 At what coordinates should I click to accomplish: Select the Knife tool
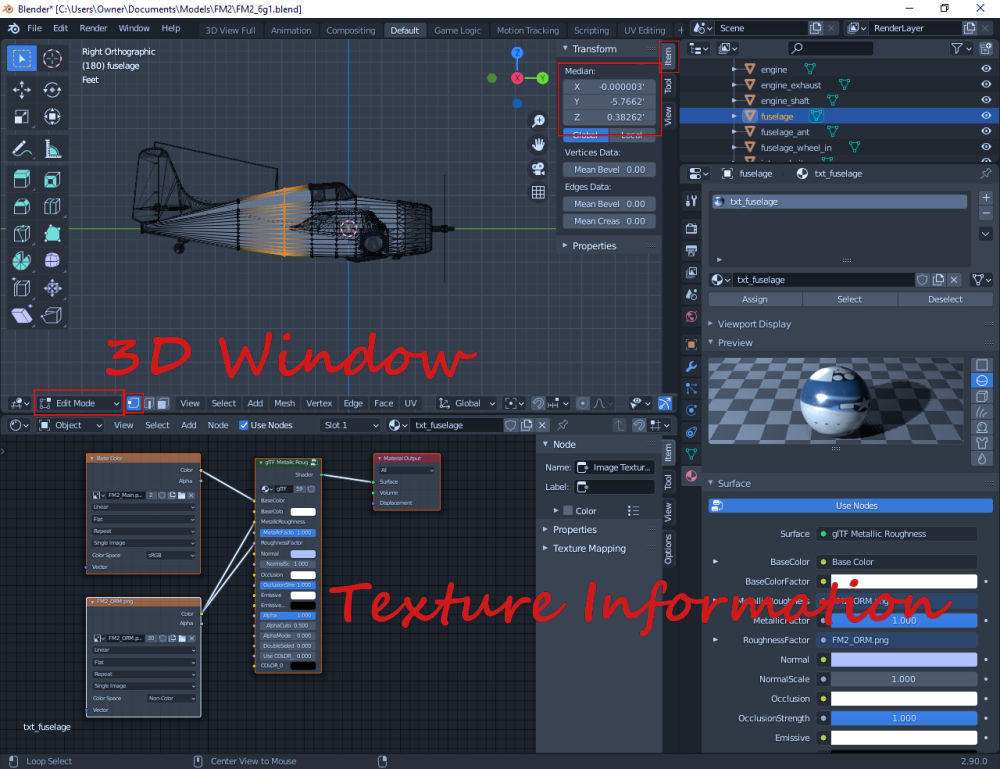(22, 234)
